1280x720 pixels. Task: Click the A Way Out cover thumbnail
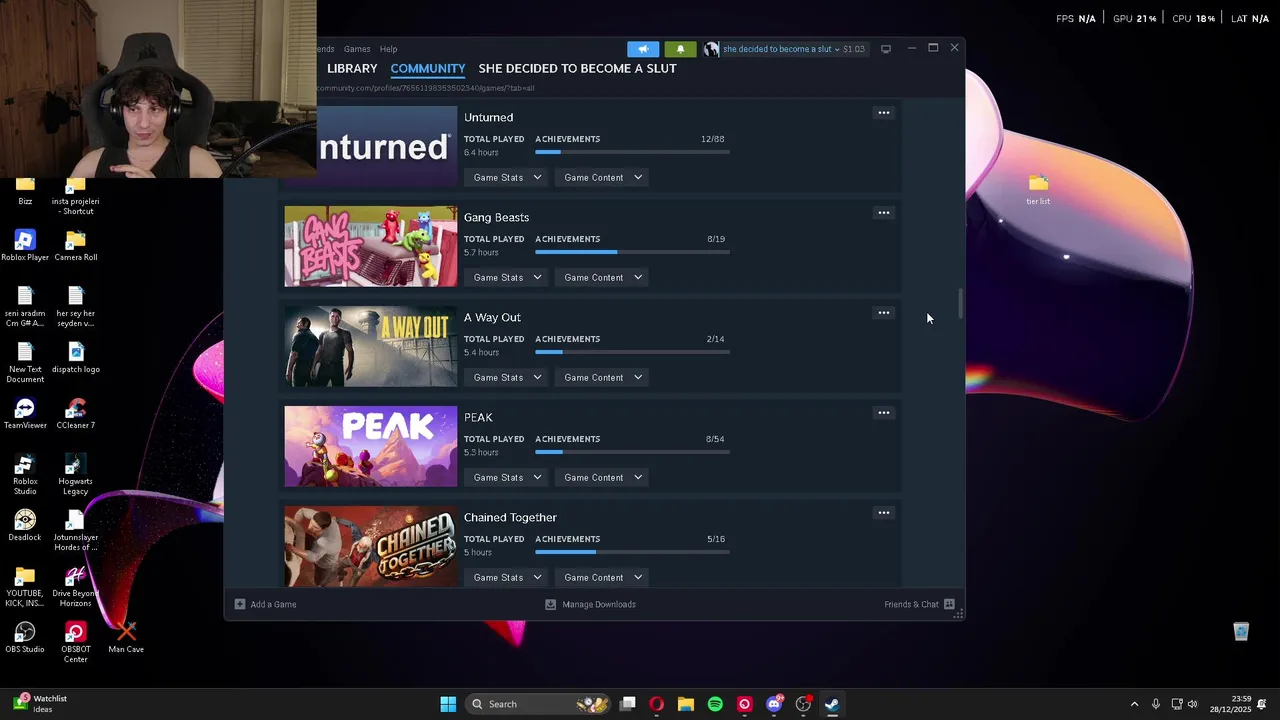(x=371, y=347)
